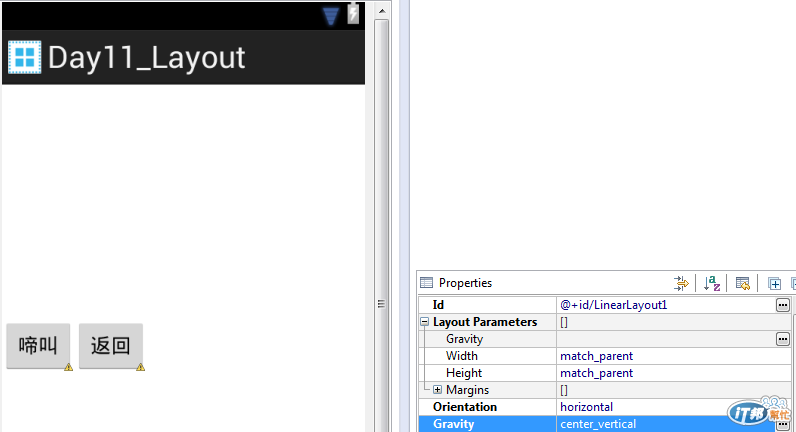This screenshot has height=432, width=796.
Task: Expand the Margins property group
Action: (x=437, y=390)
